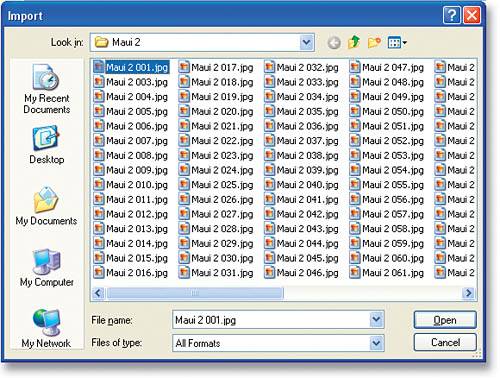Image resolution: width=500 pixels, height=378 pixels.
Task: Select file Maui 2 008.jpg
Action: (x=131, y=155)
